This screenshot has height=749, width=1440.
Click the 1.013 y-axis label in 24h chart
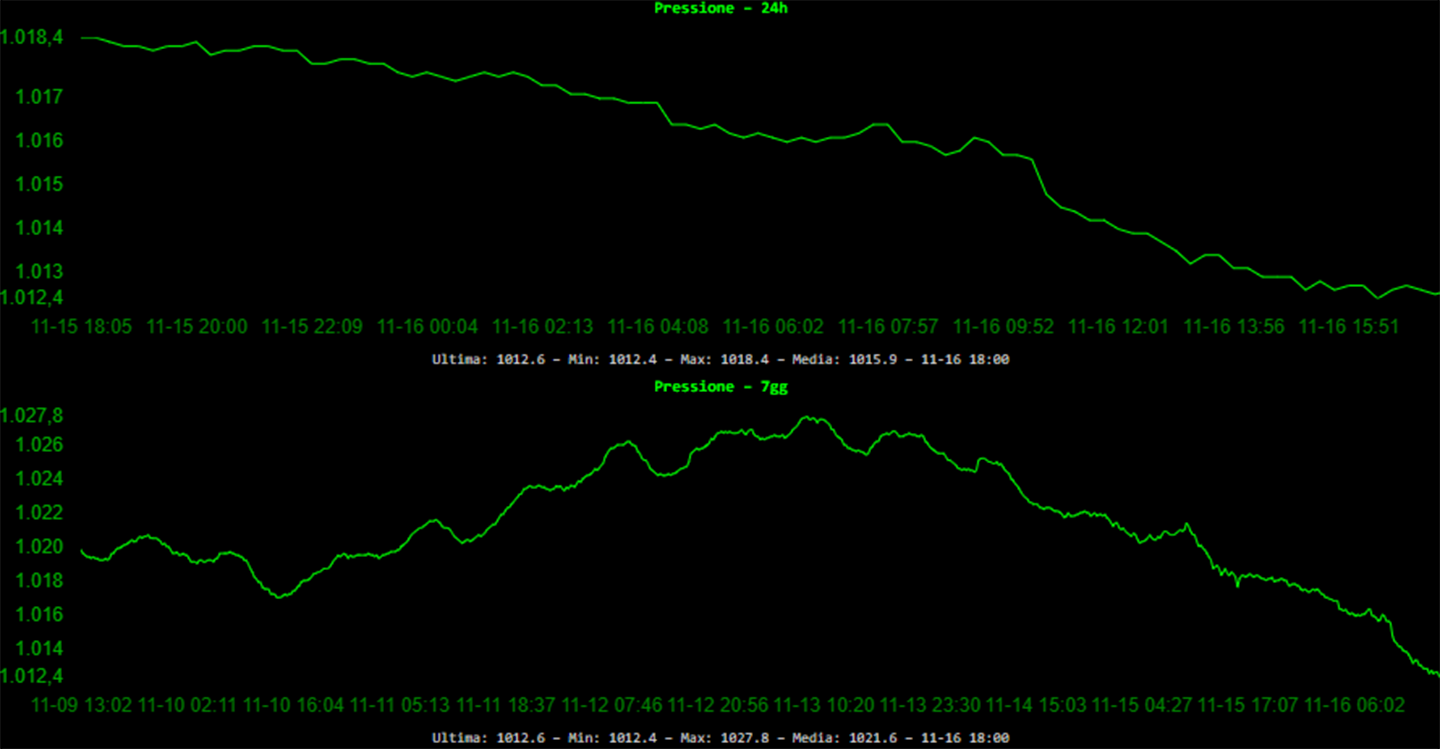38,271
